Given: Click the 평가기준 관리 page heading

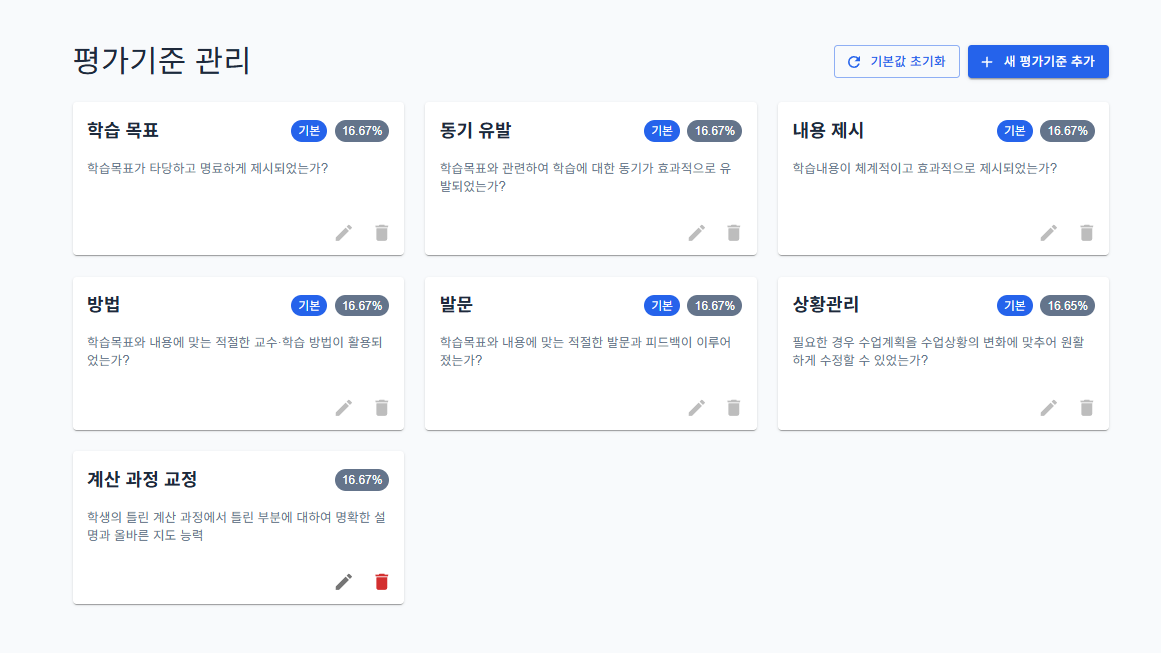Looking at the screenshot, I should [162, 61].
